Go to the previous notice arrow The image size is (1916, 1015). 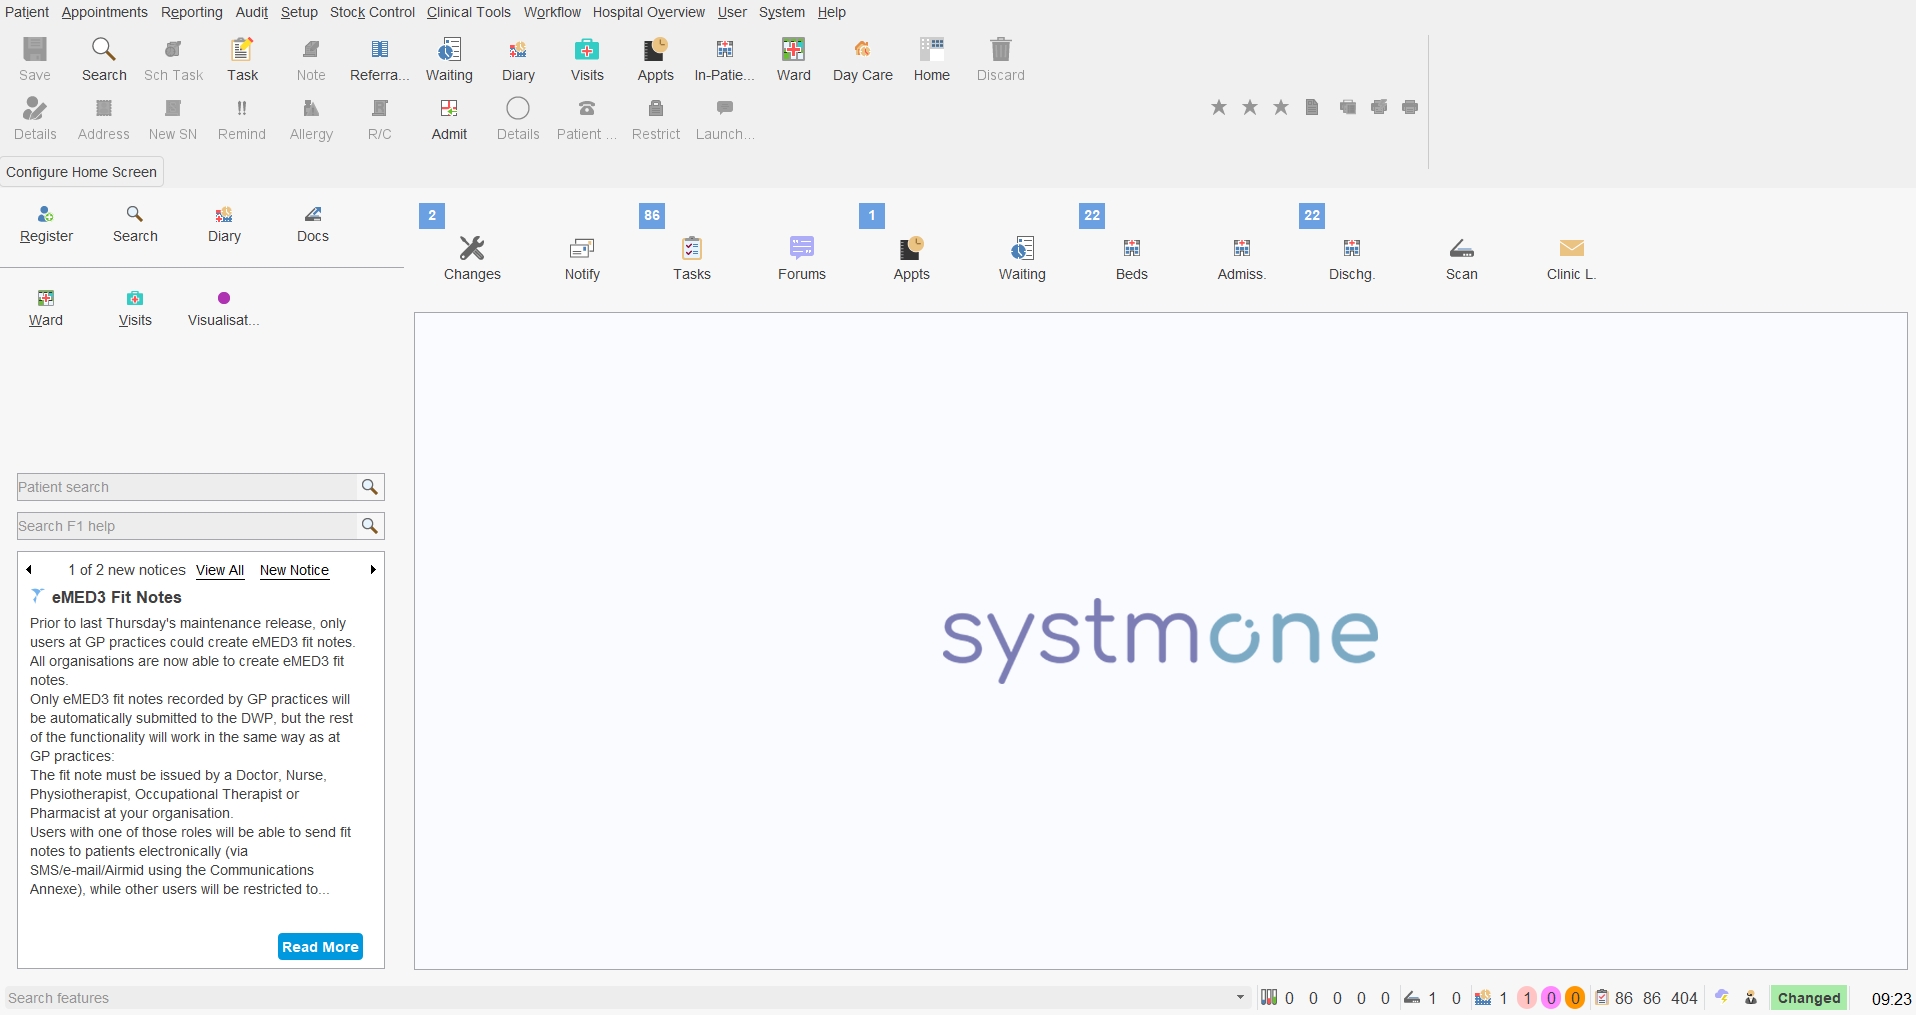tap(29, 570)
